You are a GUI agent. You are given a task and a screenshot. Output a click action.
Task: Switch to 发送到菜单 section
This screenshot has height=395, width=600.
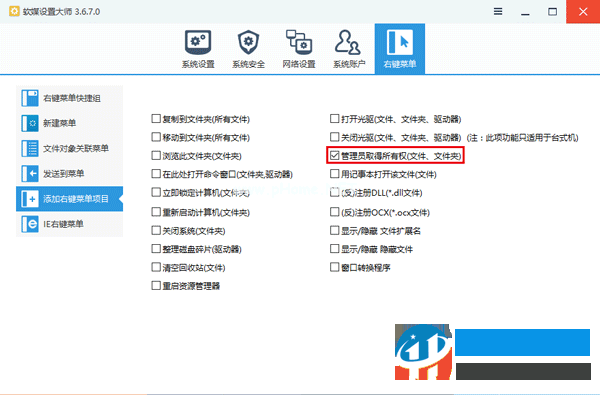click(69, 174)
